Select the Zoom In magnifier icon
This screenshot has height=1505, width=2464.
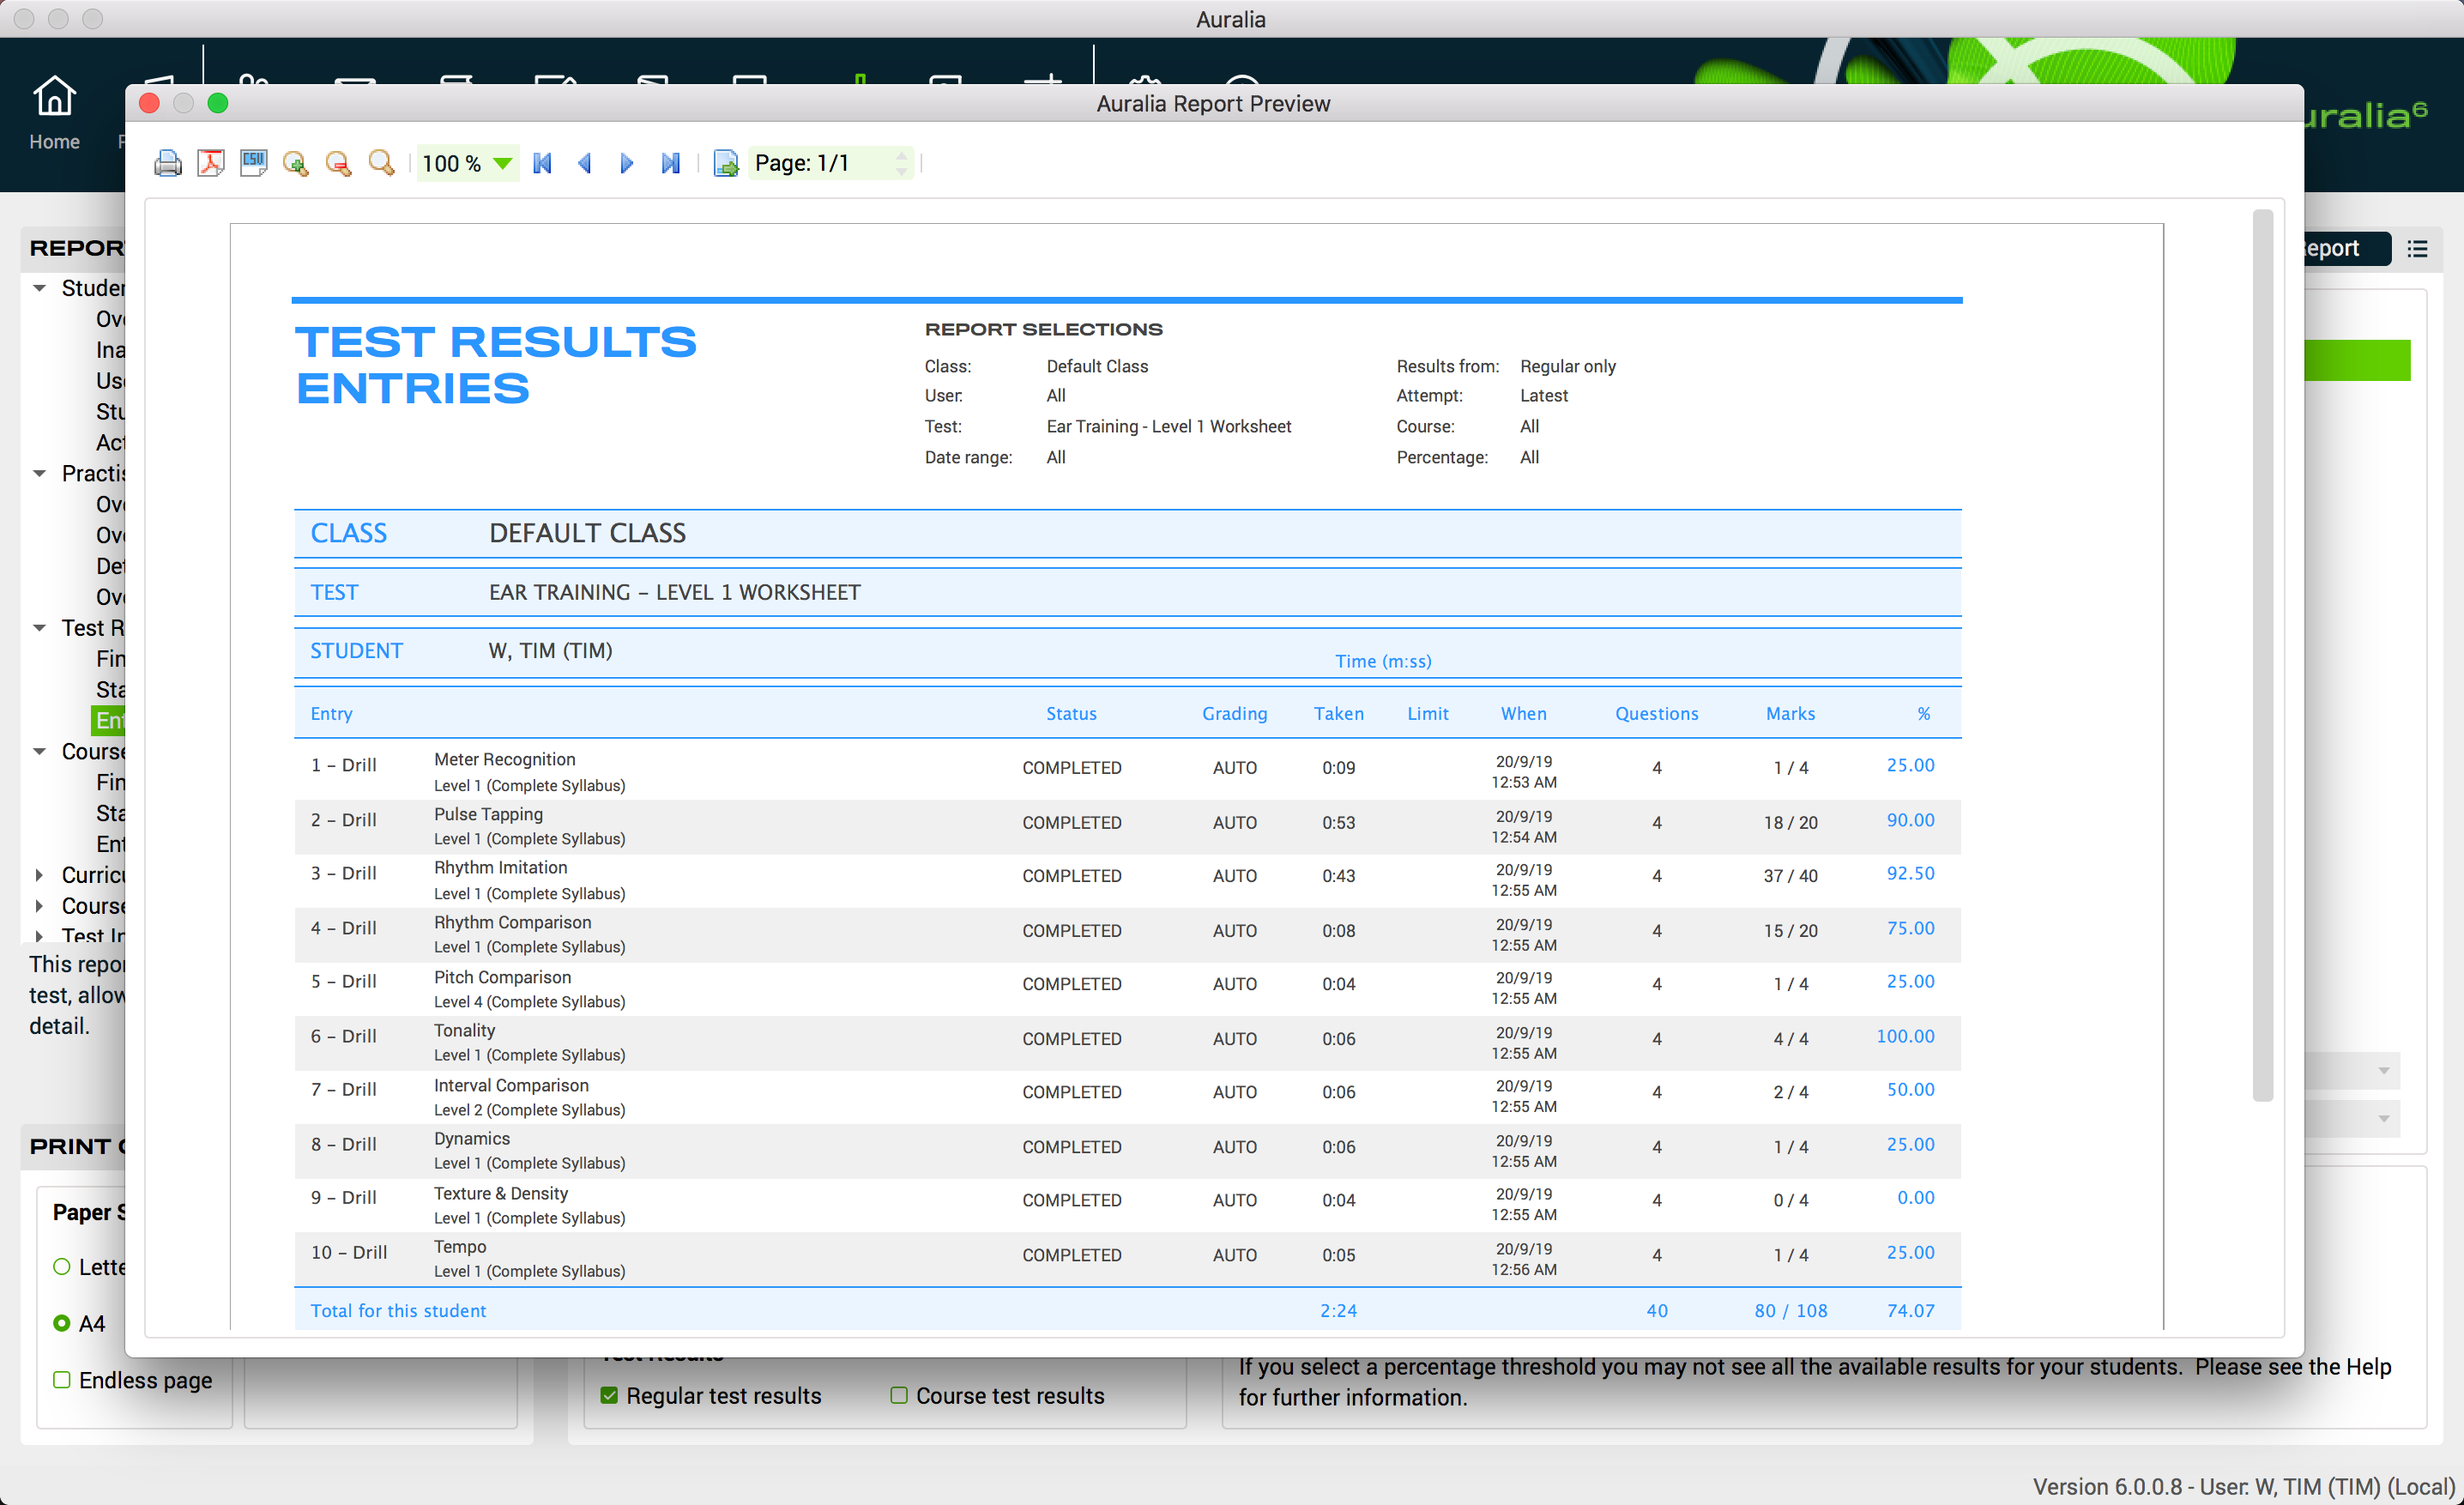click(296, 162)
